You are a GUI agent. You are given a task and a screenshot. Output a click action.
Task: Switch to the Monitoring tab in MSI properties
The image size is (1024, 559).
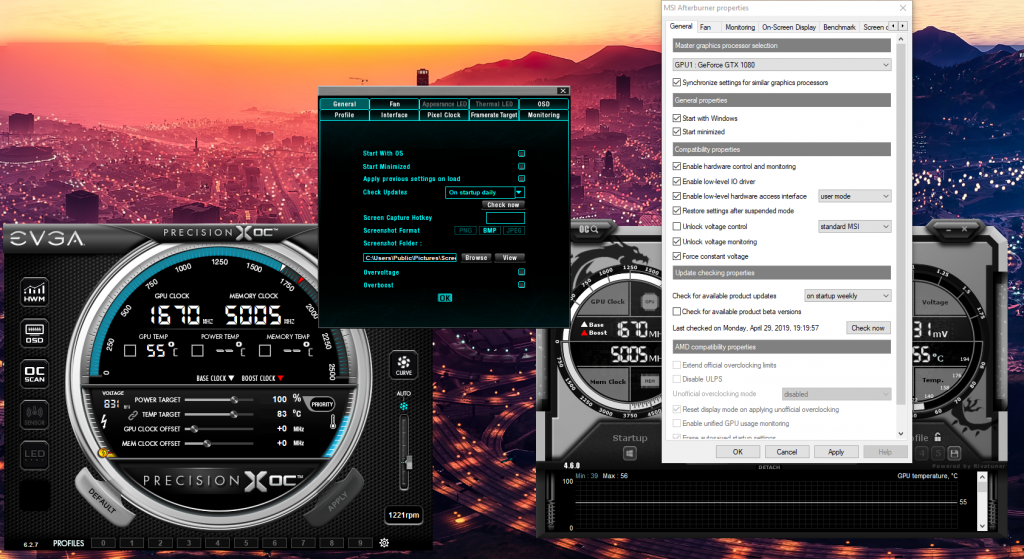(739, 27)
